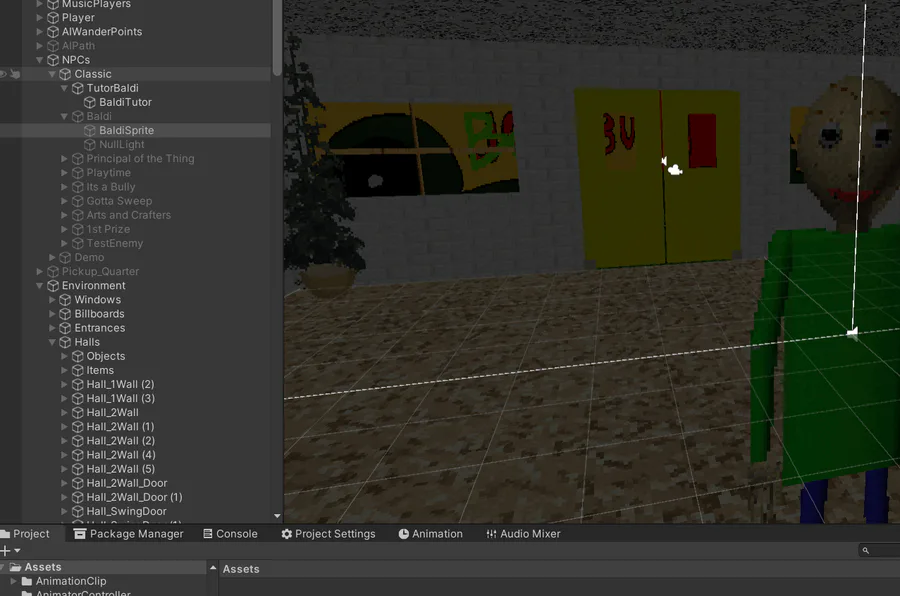This screenshot has width=900, height=596.
Task: Click the Assets folder icon
Action: point(15,567)
